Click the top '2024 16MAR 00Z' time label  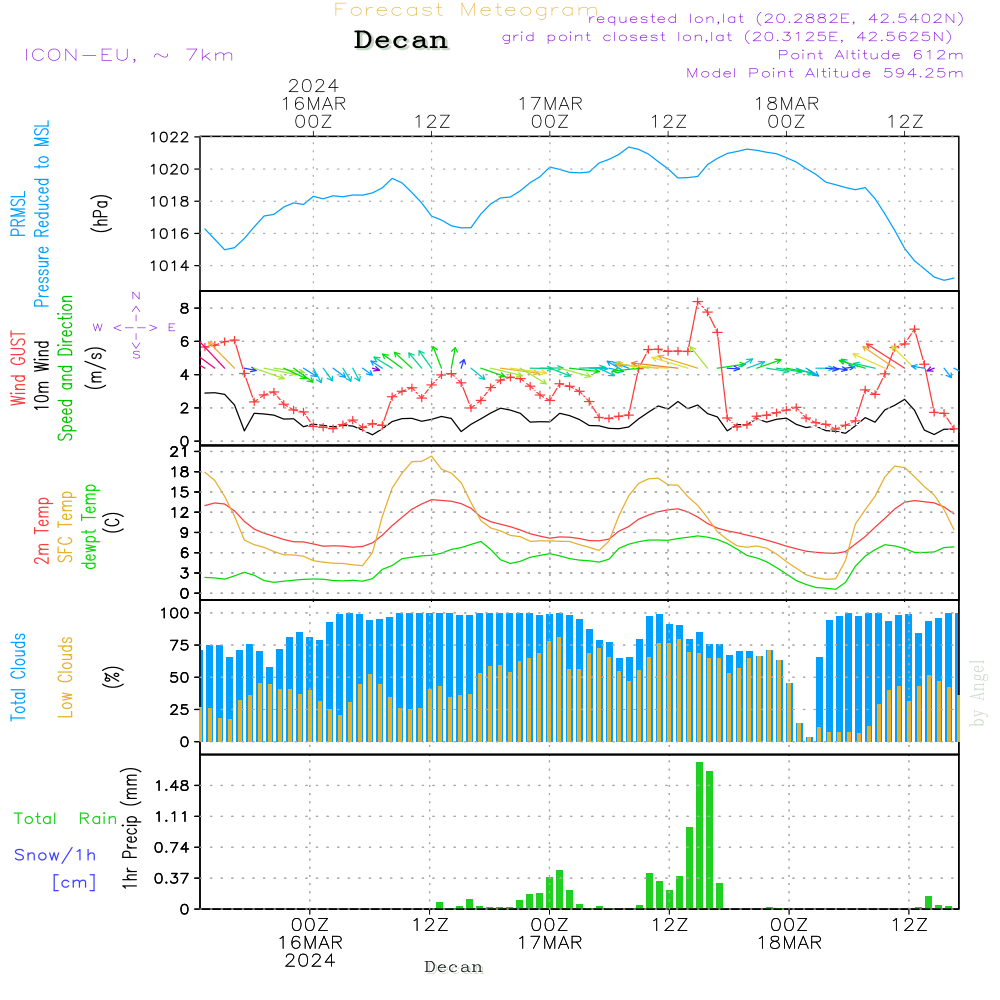[x=313, y=103]
